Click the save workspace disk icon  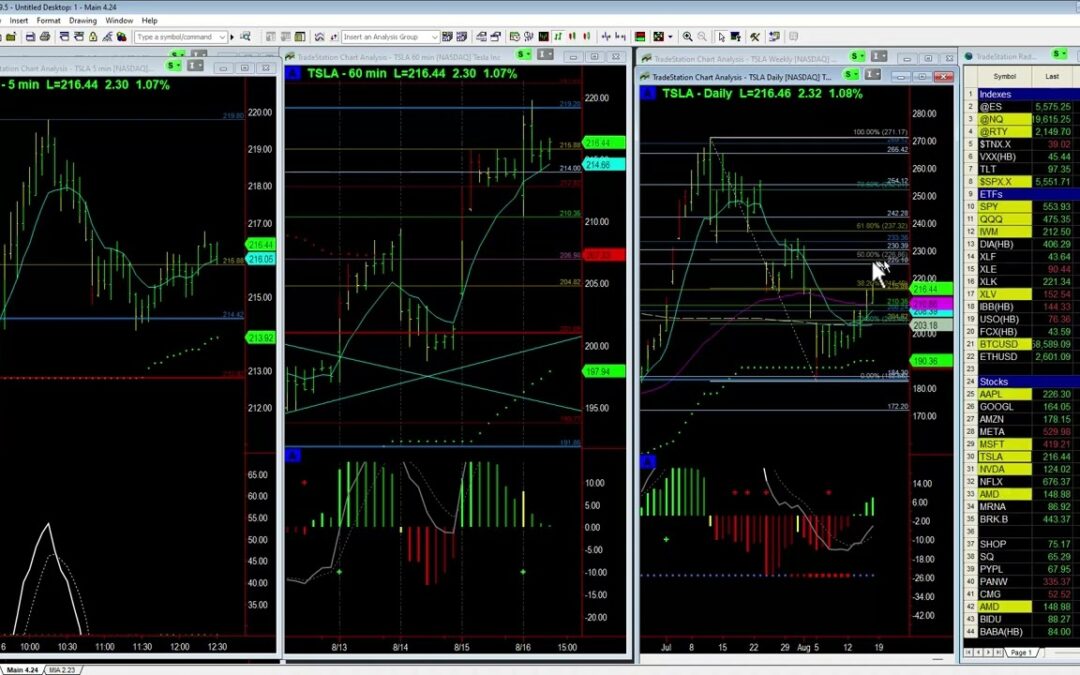click(x=30, y=37)
